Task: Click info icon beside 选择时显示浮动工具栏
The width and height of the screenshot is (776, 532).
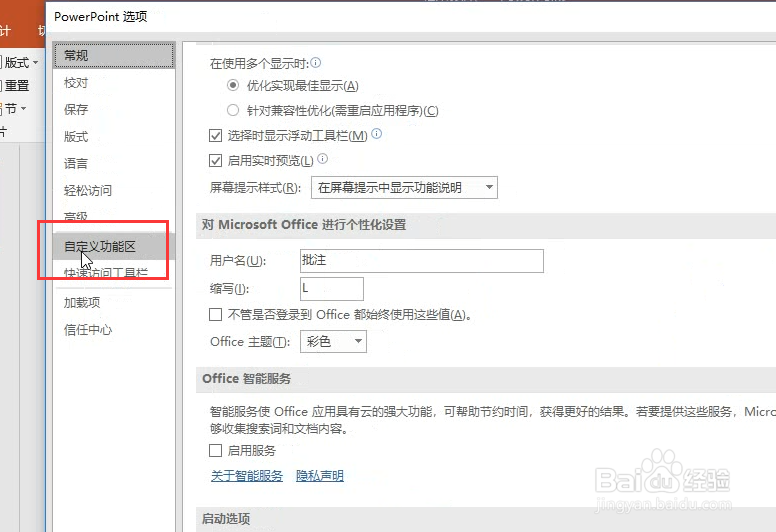Action: (377, 134)
